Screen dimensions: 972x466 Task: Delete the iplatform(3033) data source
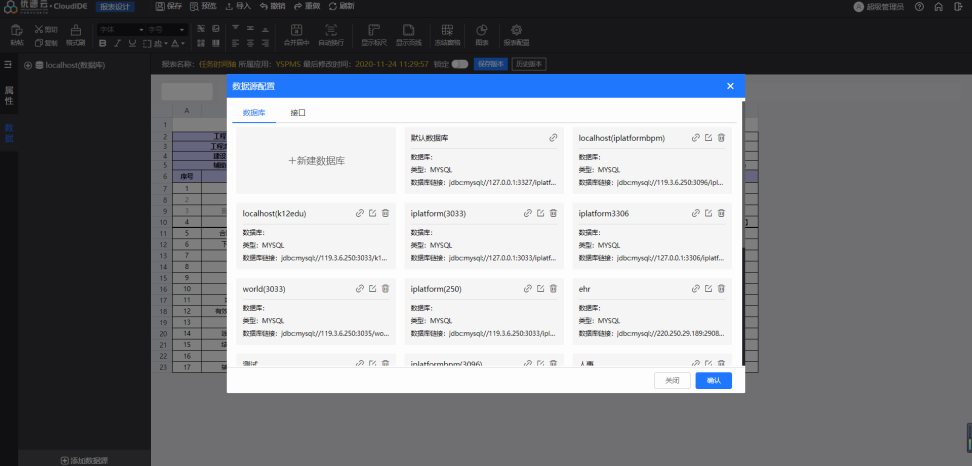[553, 213]
